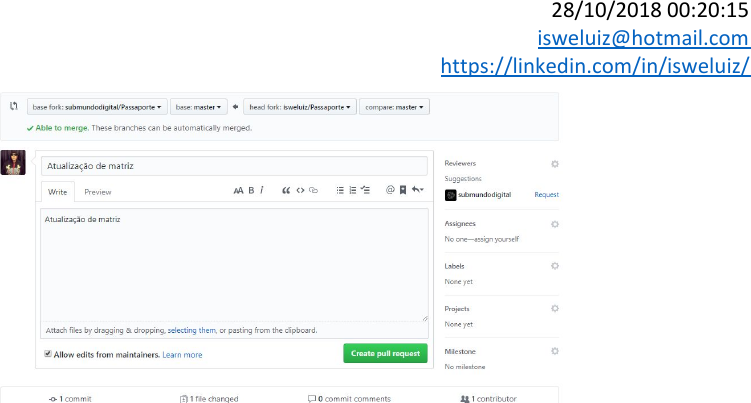Reference an issue with the bookmark icon
Screen dimensions: 751x403
[403, 190]
